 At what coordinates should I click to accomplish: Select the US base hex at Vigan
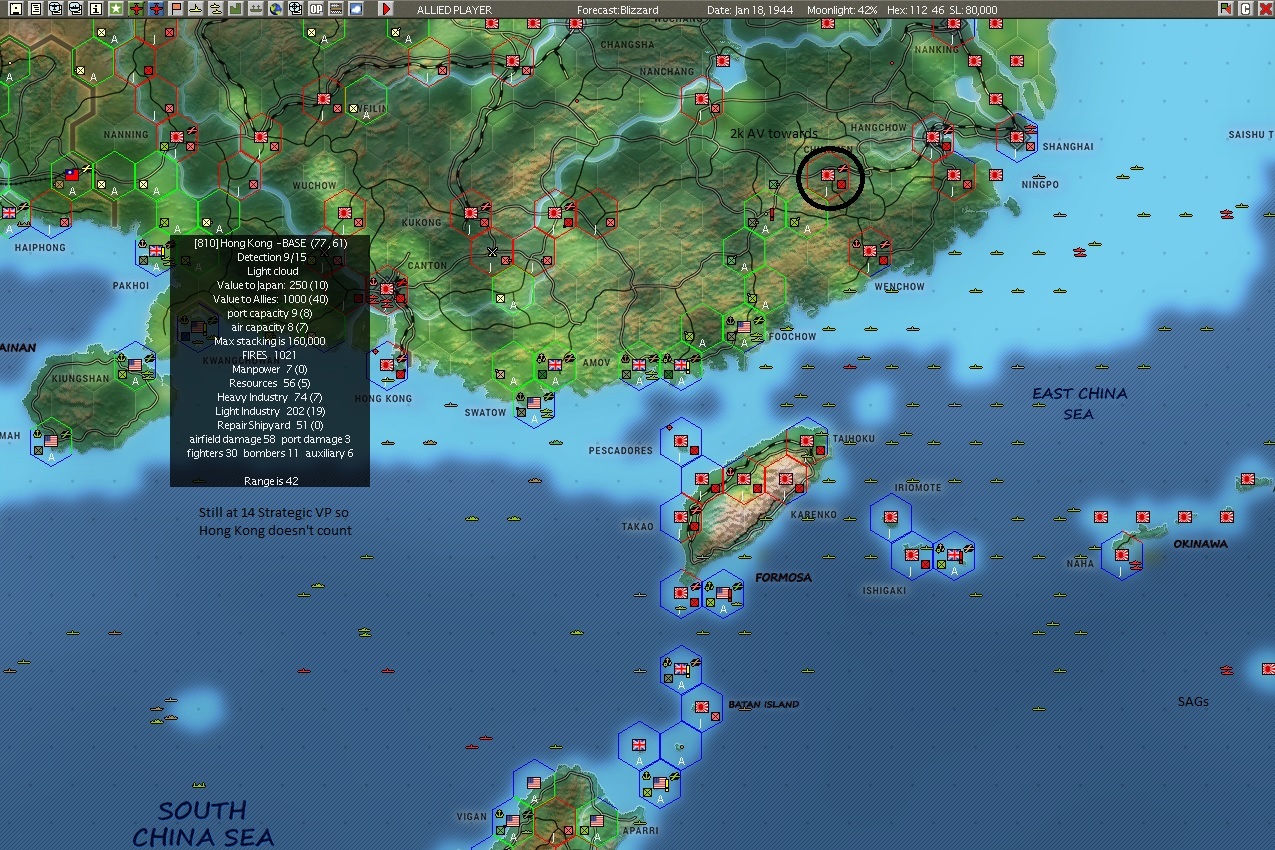pos(513,822)
